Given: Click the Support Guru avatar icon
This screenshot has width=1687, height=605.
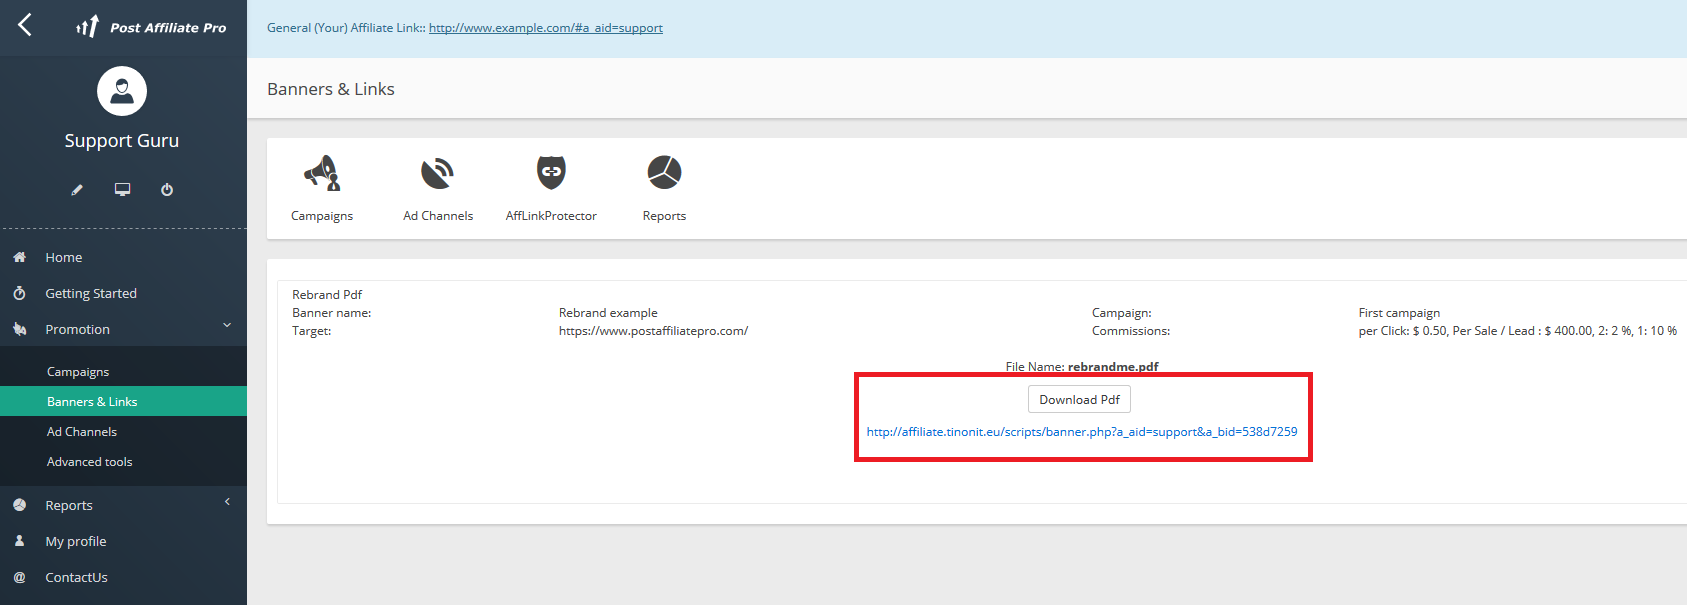Looking at the screenshot, I should pyautogui.click(x=122, y=91).
